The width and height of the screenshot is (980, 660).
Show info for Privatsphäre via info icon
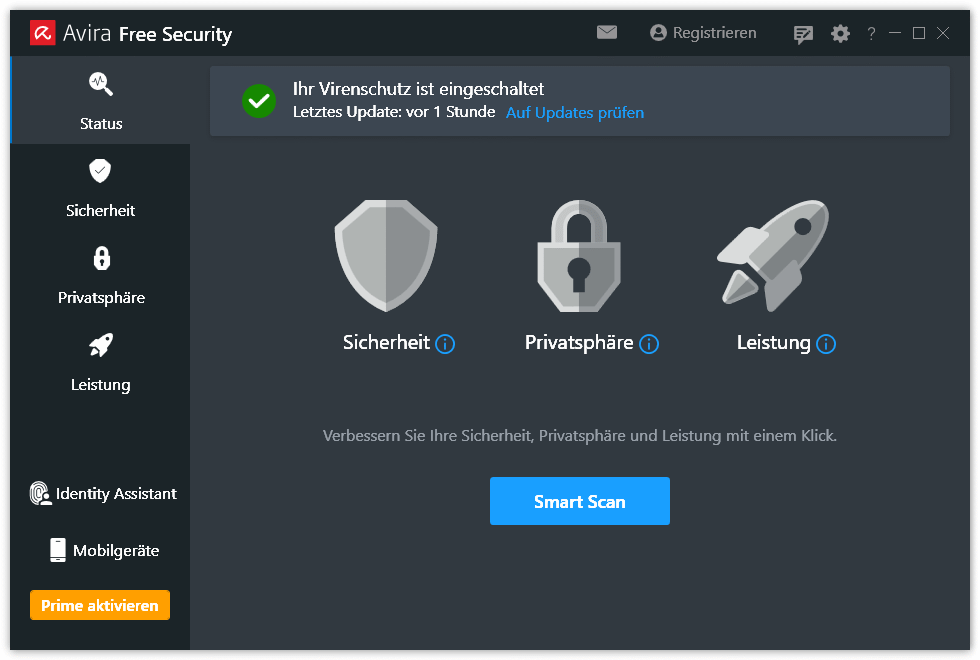point(649,344)
